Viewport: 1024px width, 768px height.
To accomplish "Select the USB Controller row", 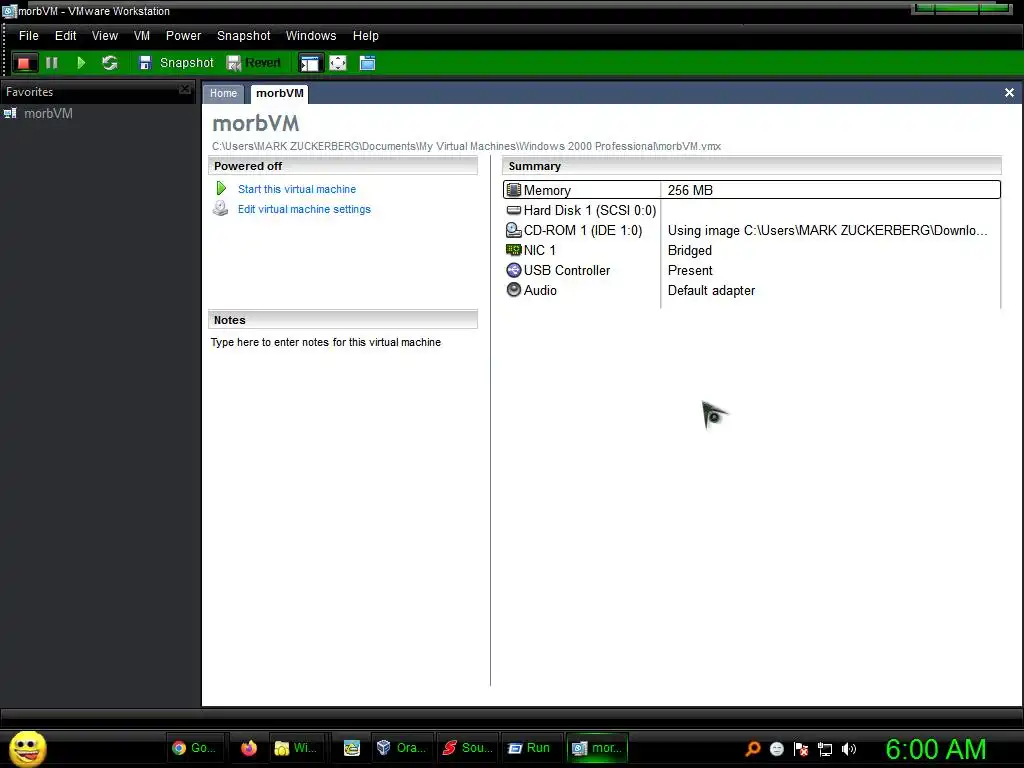I will [x=752, y=270].
